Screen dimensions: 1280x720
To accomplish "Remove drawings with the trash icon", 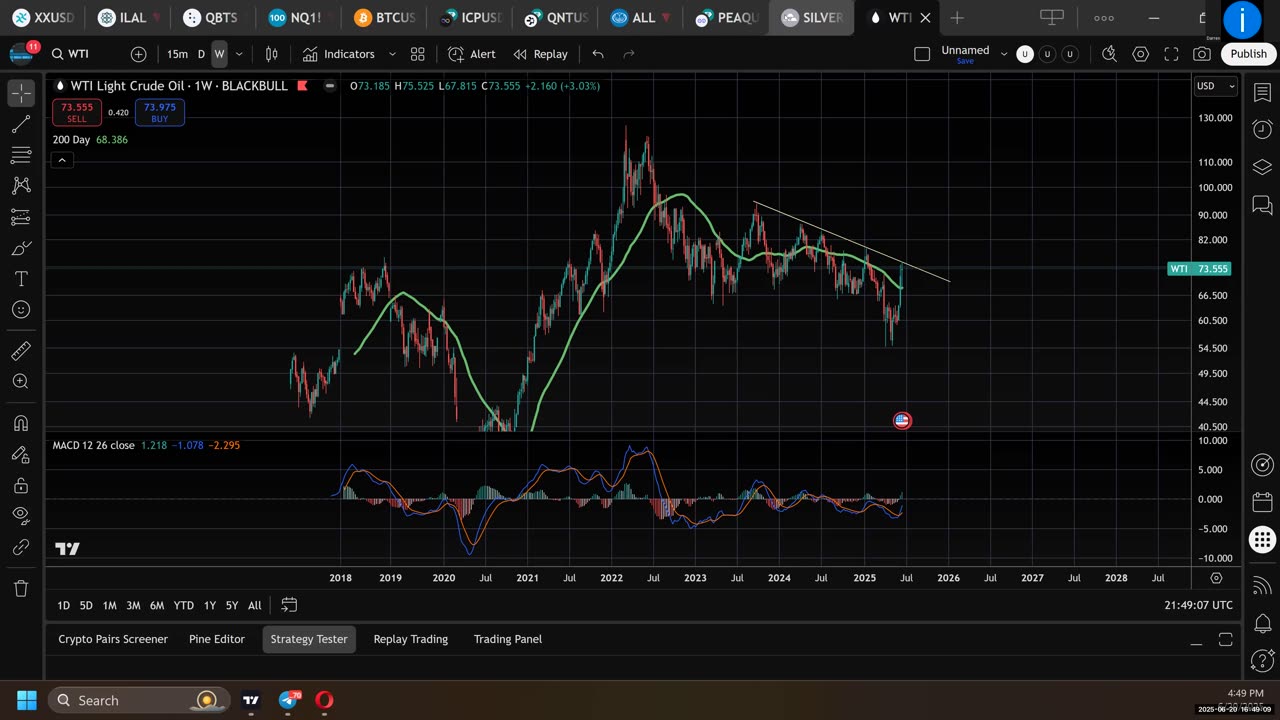I will coord(21,588).
